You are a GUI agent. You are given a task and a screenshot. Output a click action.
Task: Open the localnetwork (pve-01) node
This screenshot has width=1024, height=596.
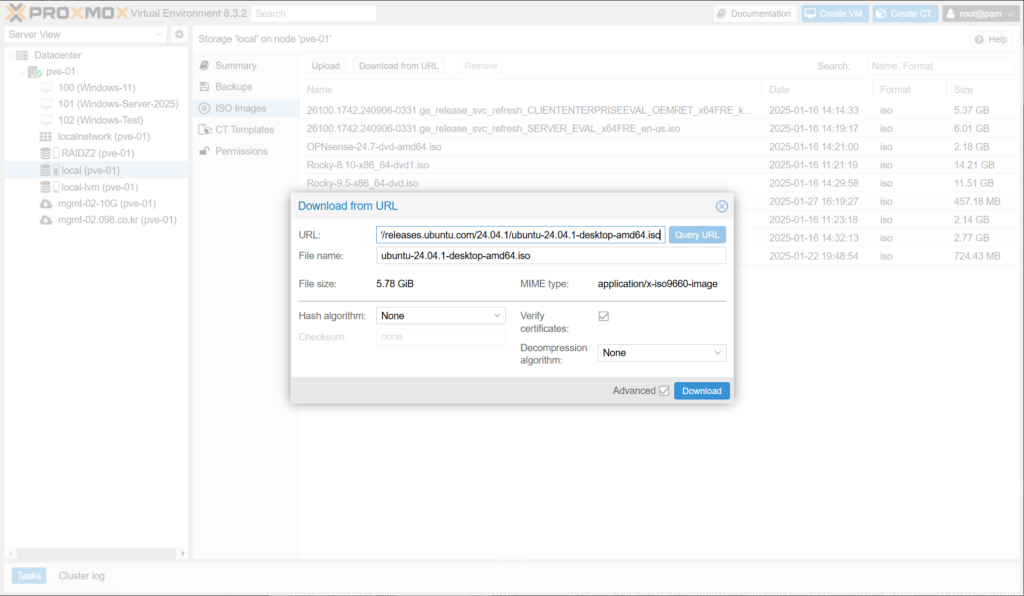(x=103, y=136)
